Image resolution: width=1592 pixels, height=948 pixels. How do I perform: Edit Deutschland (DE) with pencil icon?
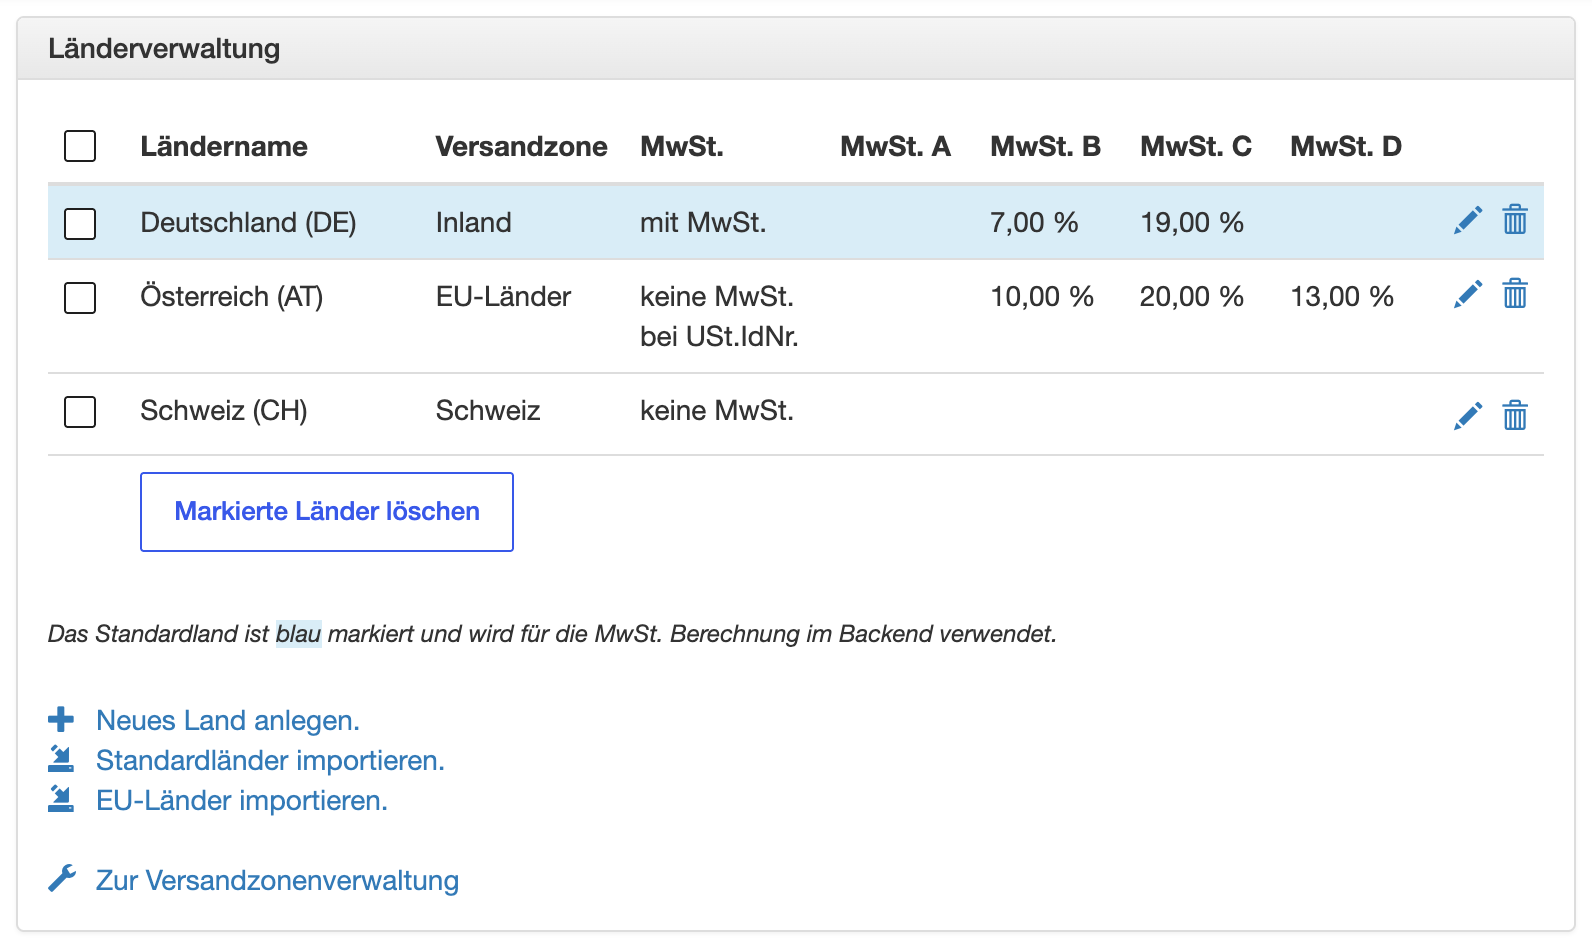click(x=1468, y=220)
